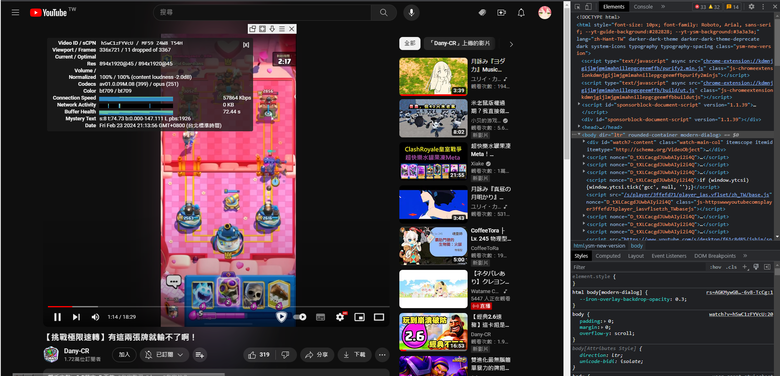The height and width of the screenshot is (376, 780).
Task: Activate DevTools inspect element picker
Action: (x=578, y=6)
